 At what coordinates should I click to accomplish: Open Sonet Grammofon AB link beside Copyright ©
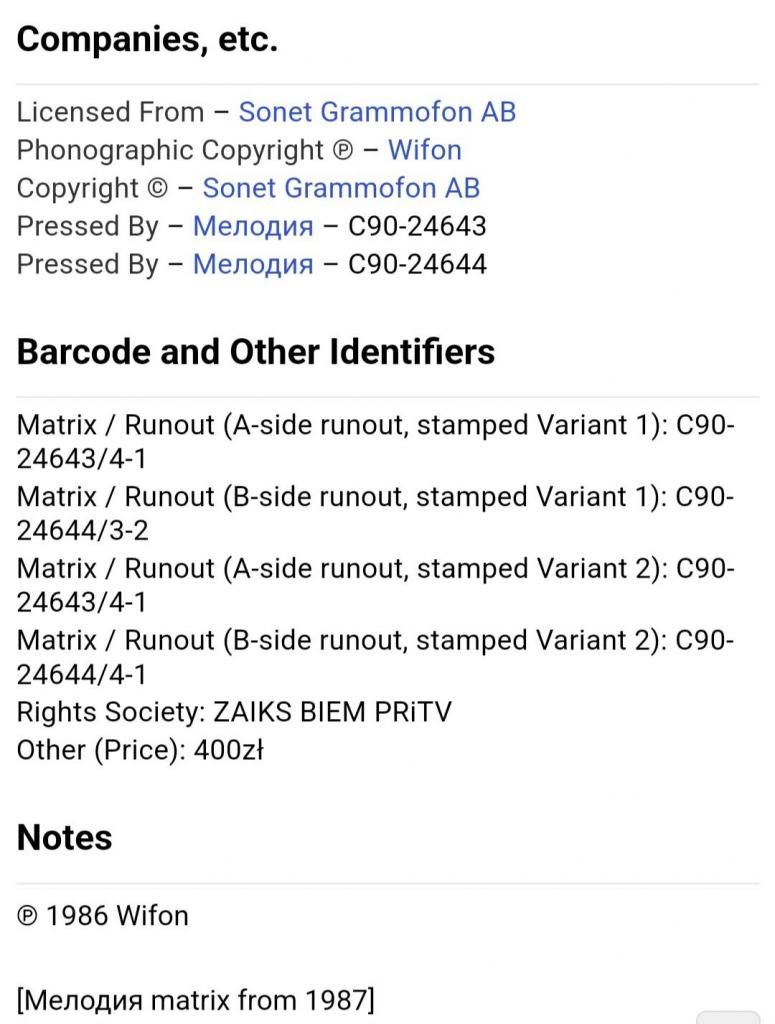tap(341, 187)
